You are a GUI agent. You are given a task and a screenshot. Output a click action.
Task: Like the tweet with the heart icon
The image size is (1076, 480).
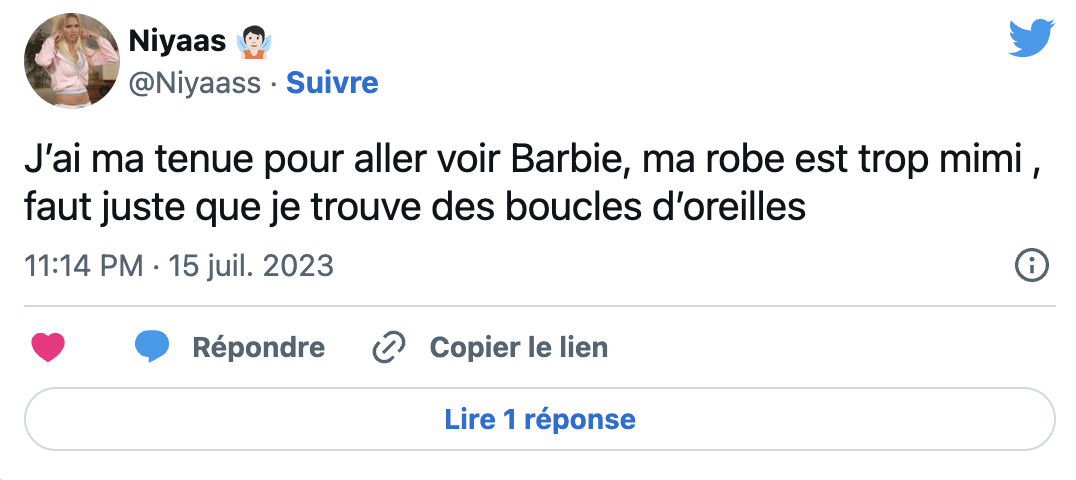click(48, 347)
